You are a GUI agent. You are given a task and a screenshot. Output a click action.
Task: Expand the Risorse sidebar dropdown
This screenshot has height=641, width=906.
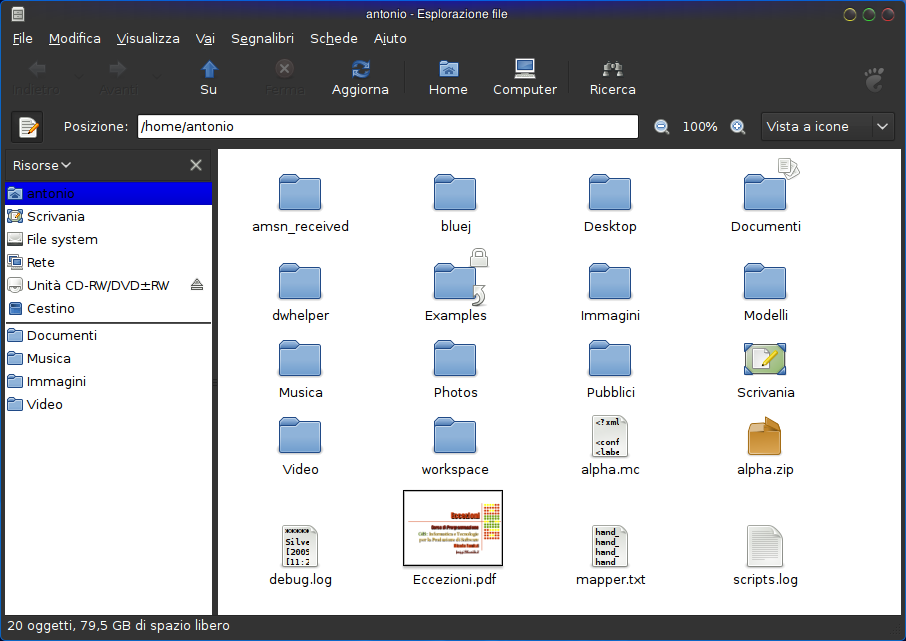pos(42,165)
